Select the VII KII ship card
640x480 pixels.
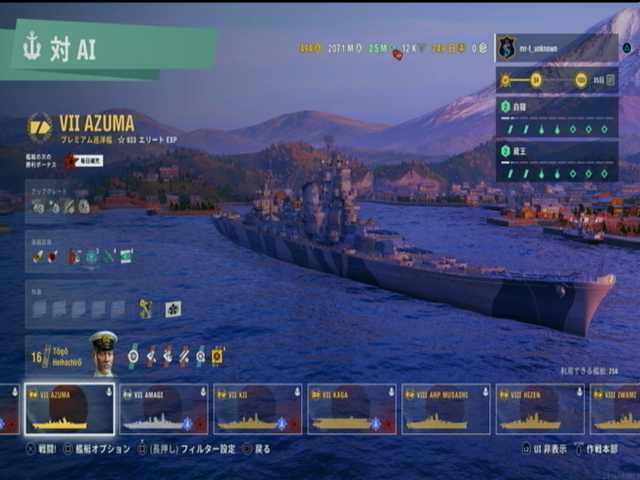258,409
